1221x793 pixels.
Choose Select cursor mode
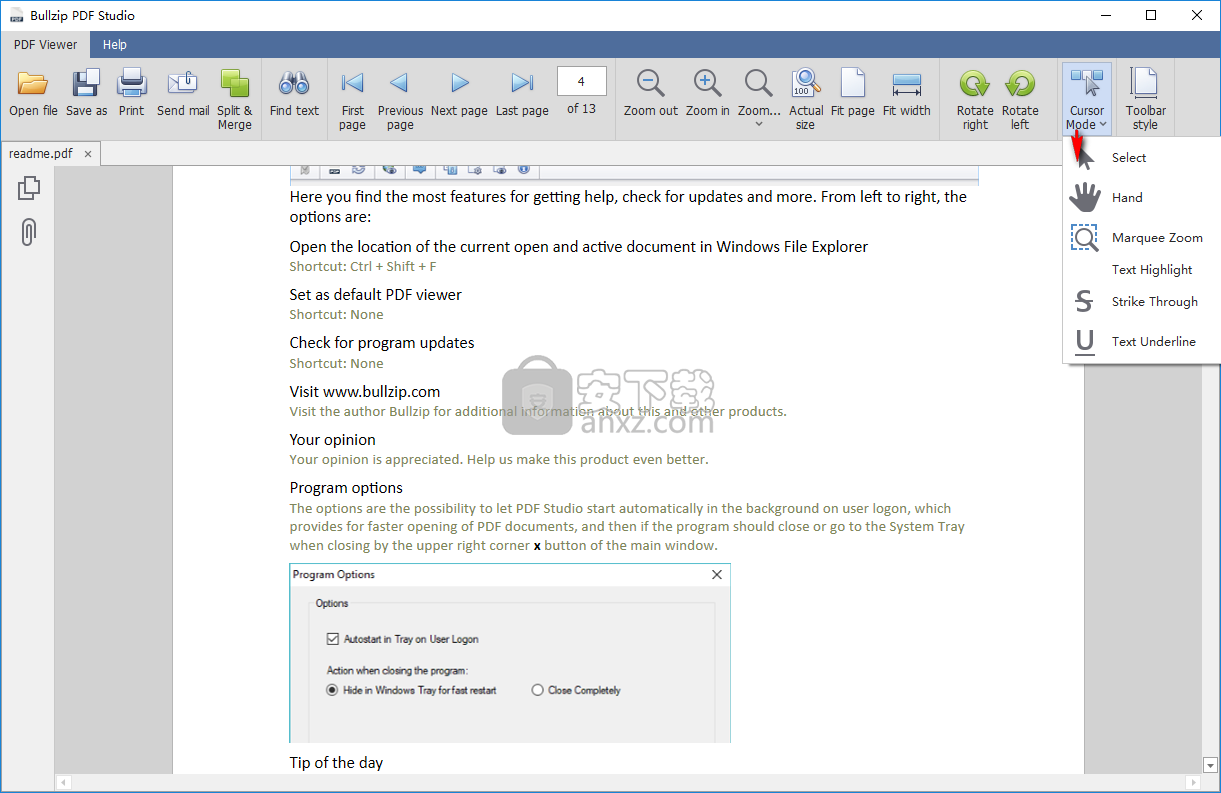(1142, 157)
